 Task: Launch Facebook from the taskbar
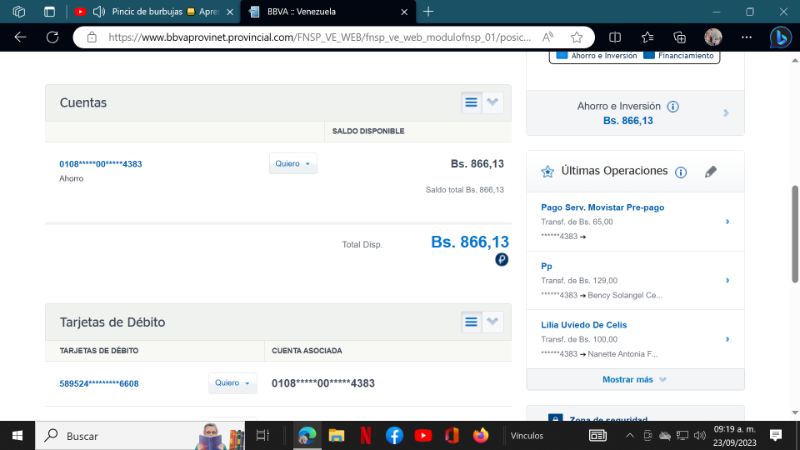[x=394, y=436]
